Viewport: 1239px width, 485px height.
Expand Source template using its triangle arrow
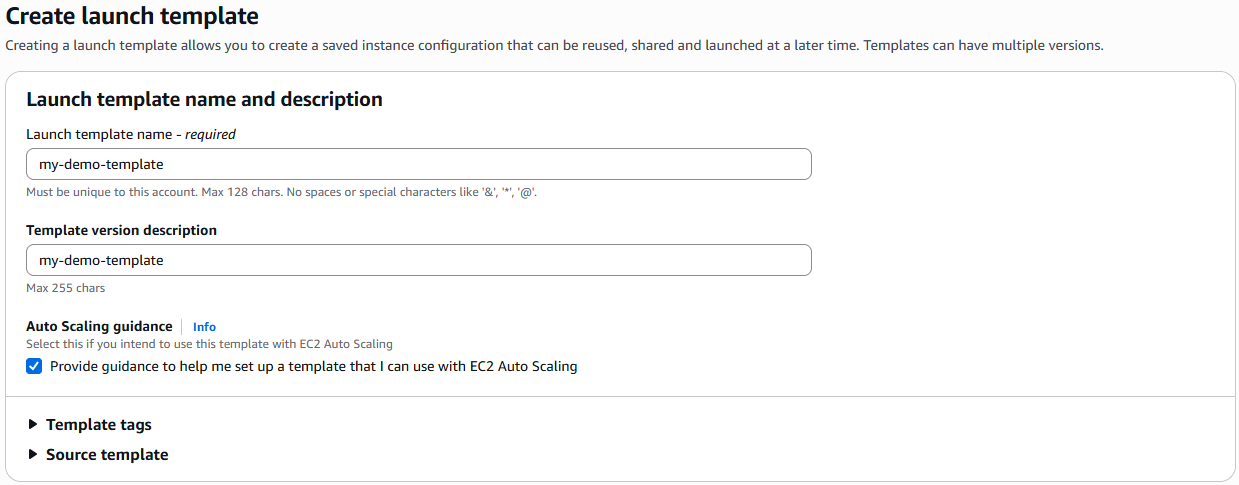[x=34, y=454]
